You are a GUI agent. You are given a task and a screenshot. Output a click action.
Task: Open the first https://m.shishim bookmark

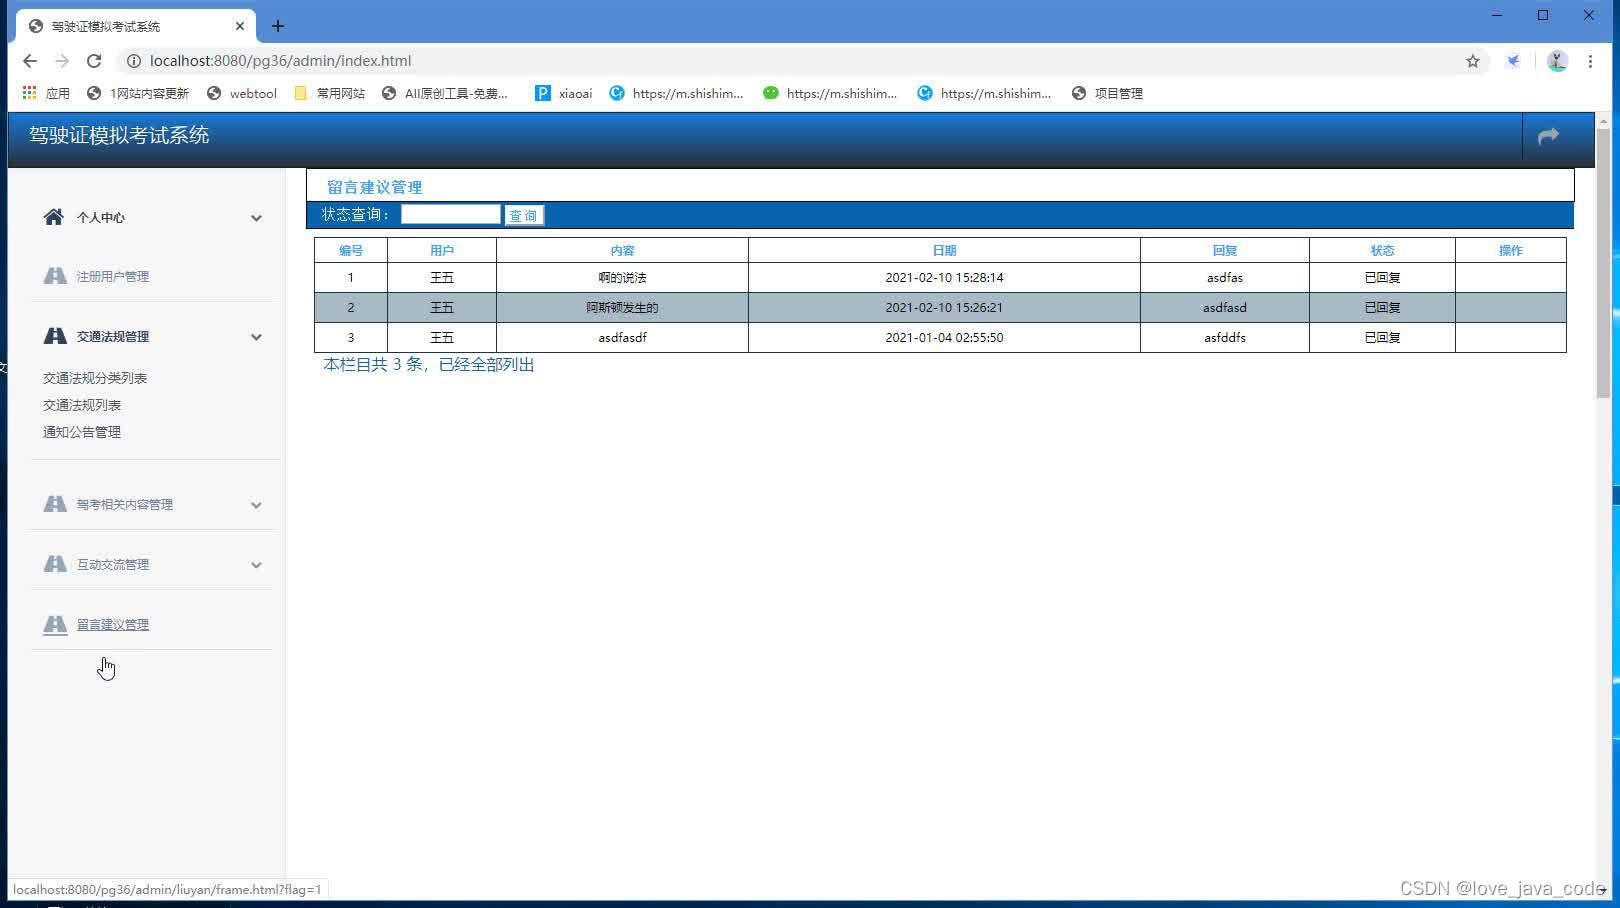676,93
